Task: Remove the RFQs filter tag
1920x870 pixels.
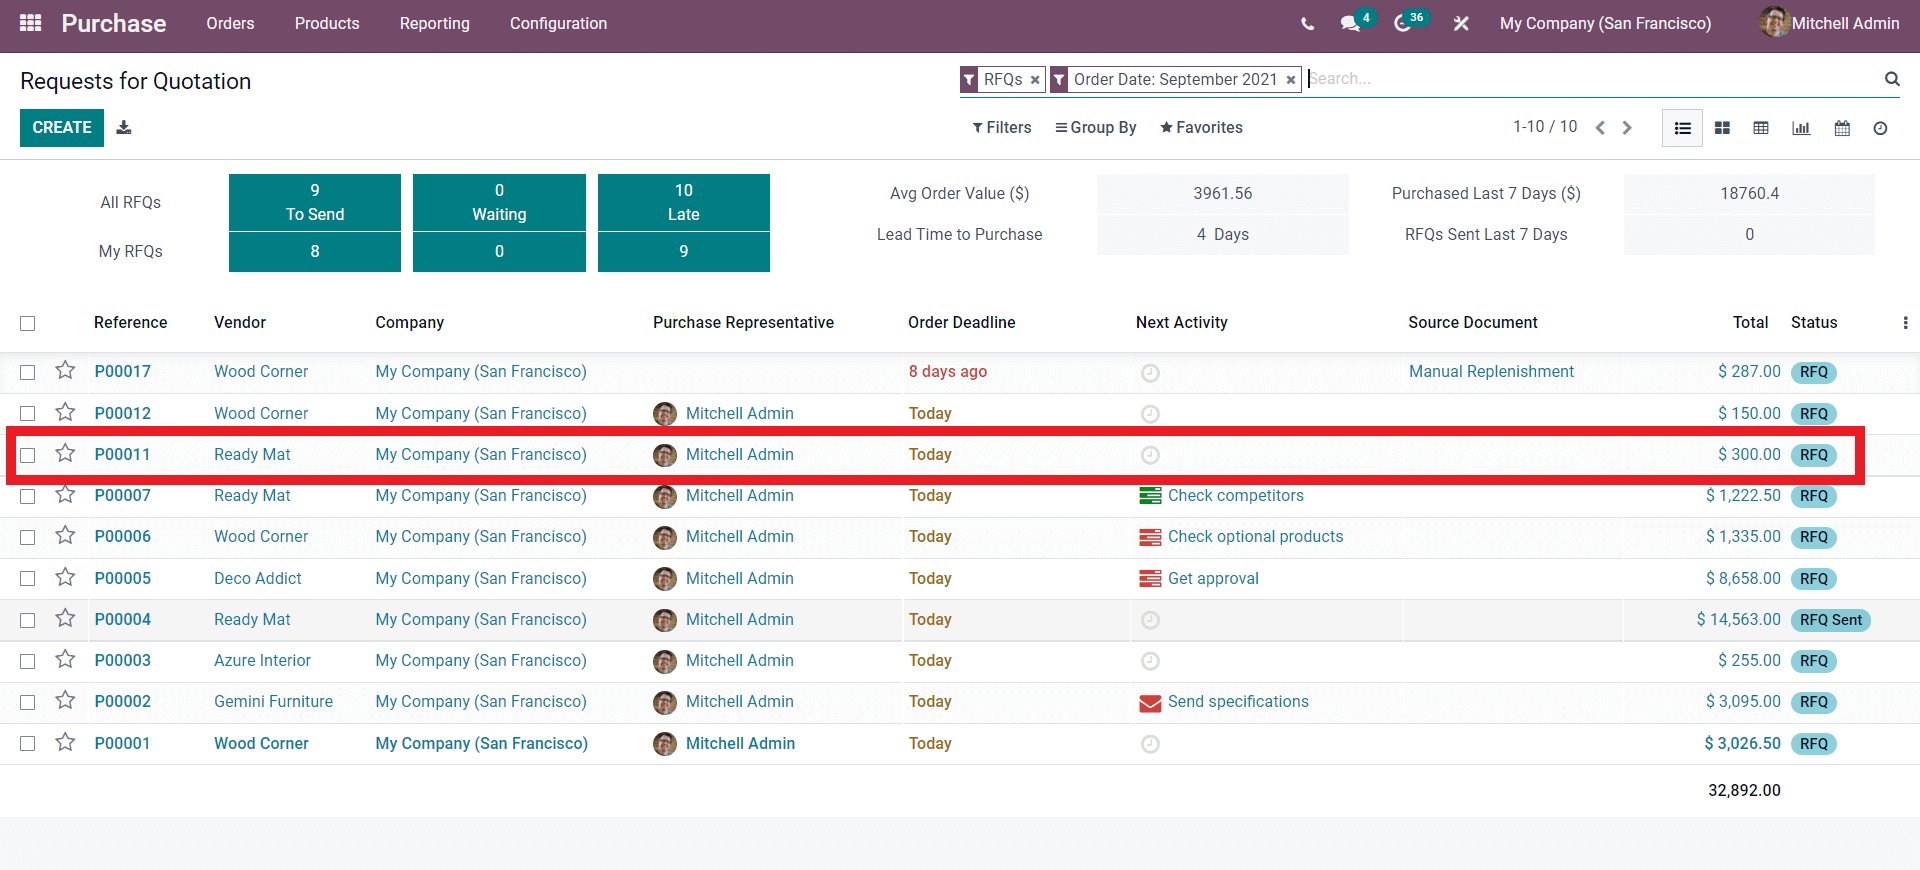Action: click(1035, 80)
